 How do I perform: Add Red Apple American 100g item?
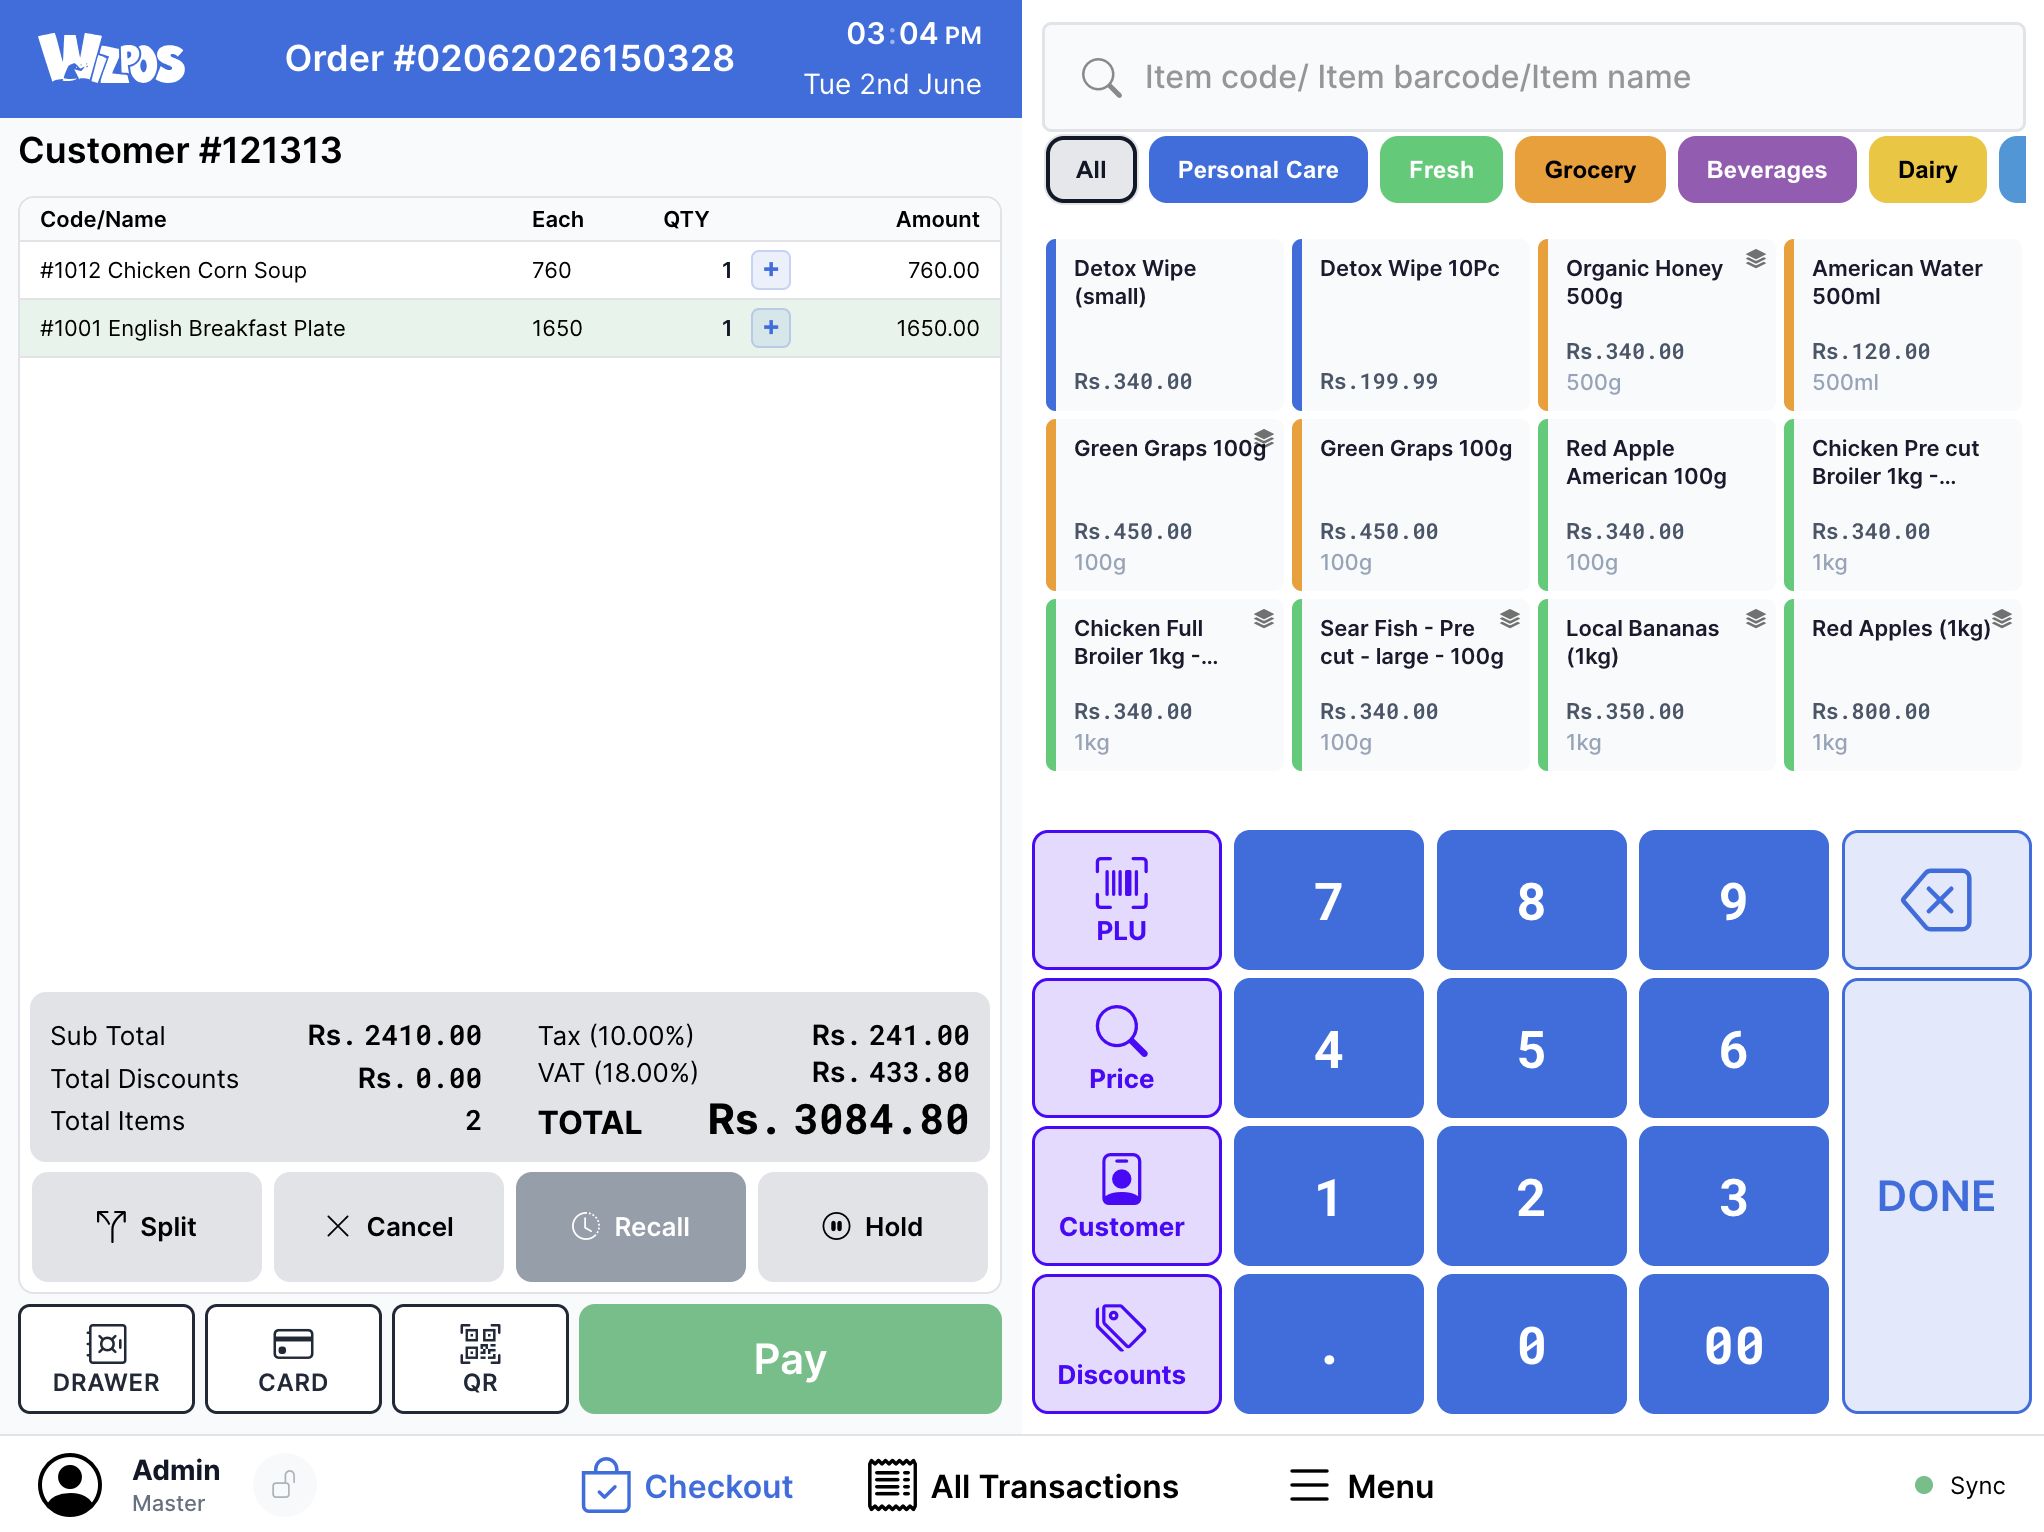pyautogui.click(x=1656, y=504)
